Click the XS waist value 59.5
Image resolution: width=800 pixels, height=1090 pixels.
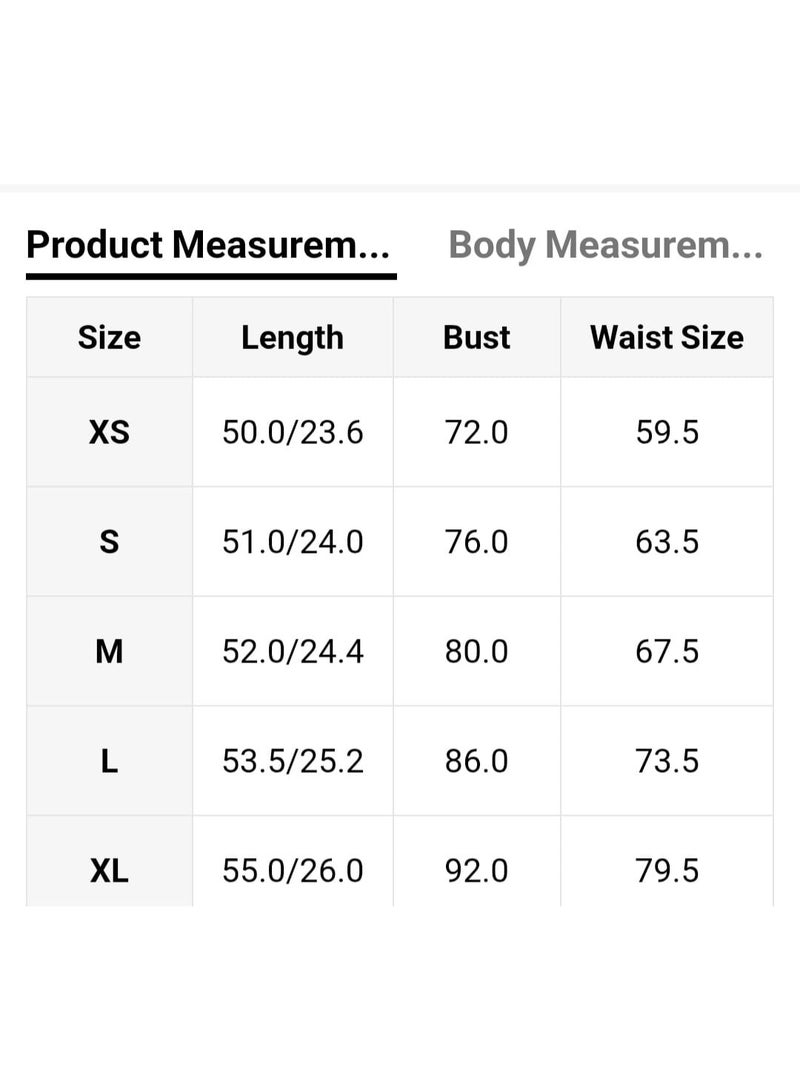coord(667,432)
